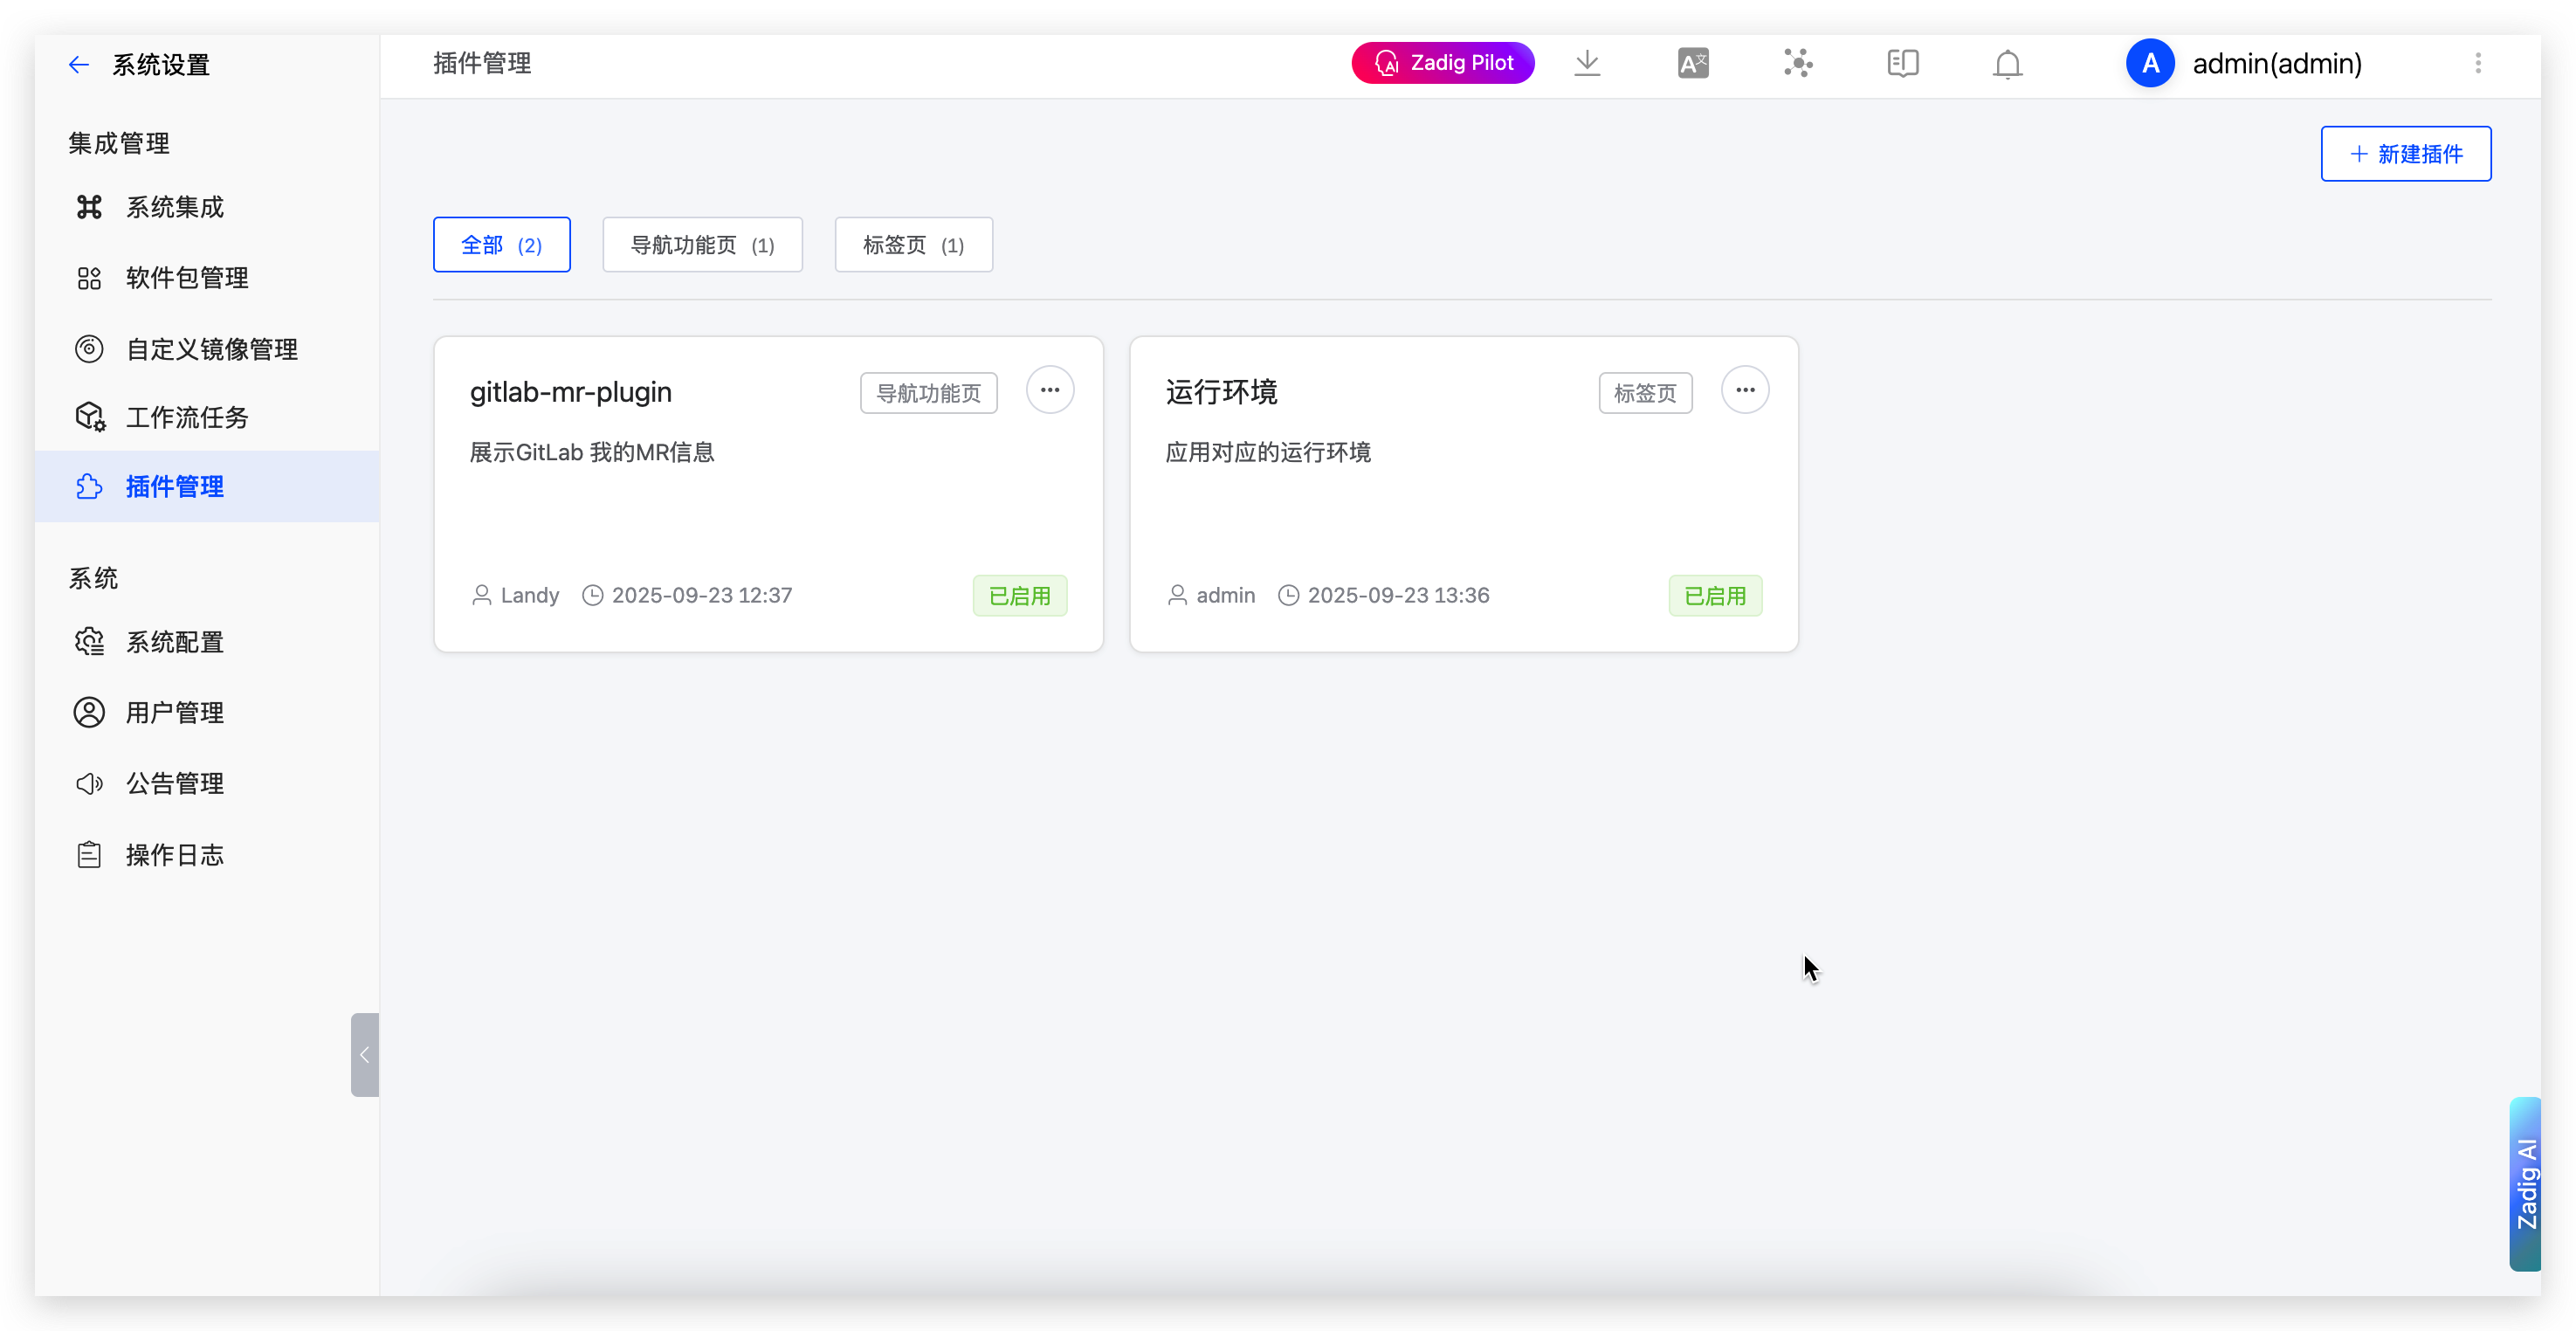Open the notifications bell
This screenshot has width=2576, height=1331.
(2007, 63)
